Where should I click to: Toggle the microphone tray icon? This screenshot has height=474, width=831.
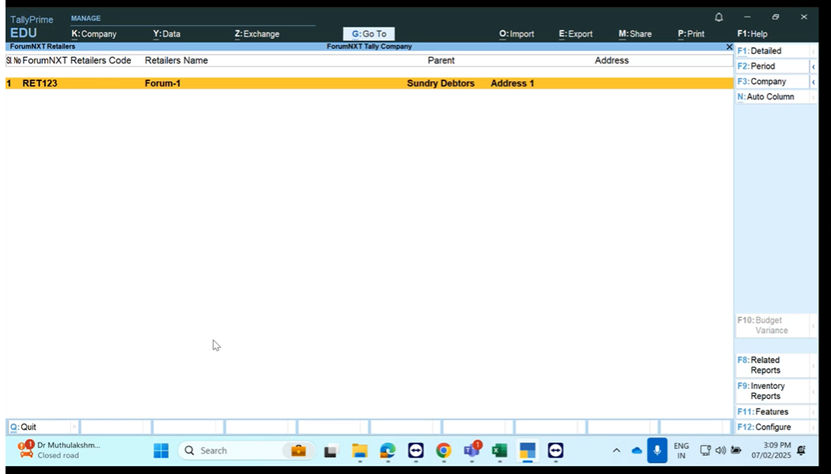[657, 451]
